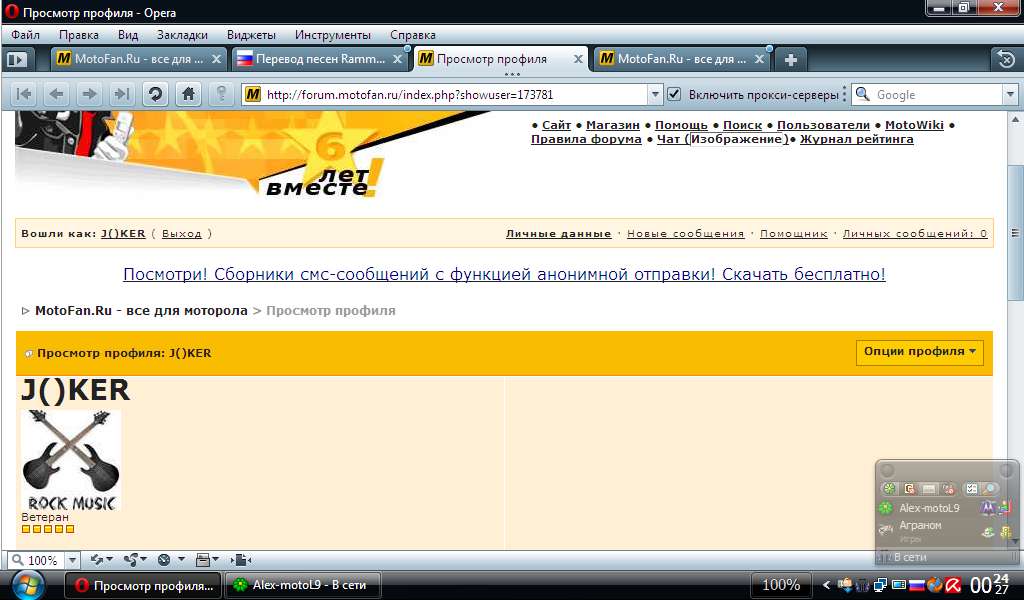The width and height of the screenshot is (1024, 600).
Task: Open the MotoWiki link
Action: pyautogui.click(x=914, y=125)
